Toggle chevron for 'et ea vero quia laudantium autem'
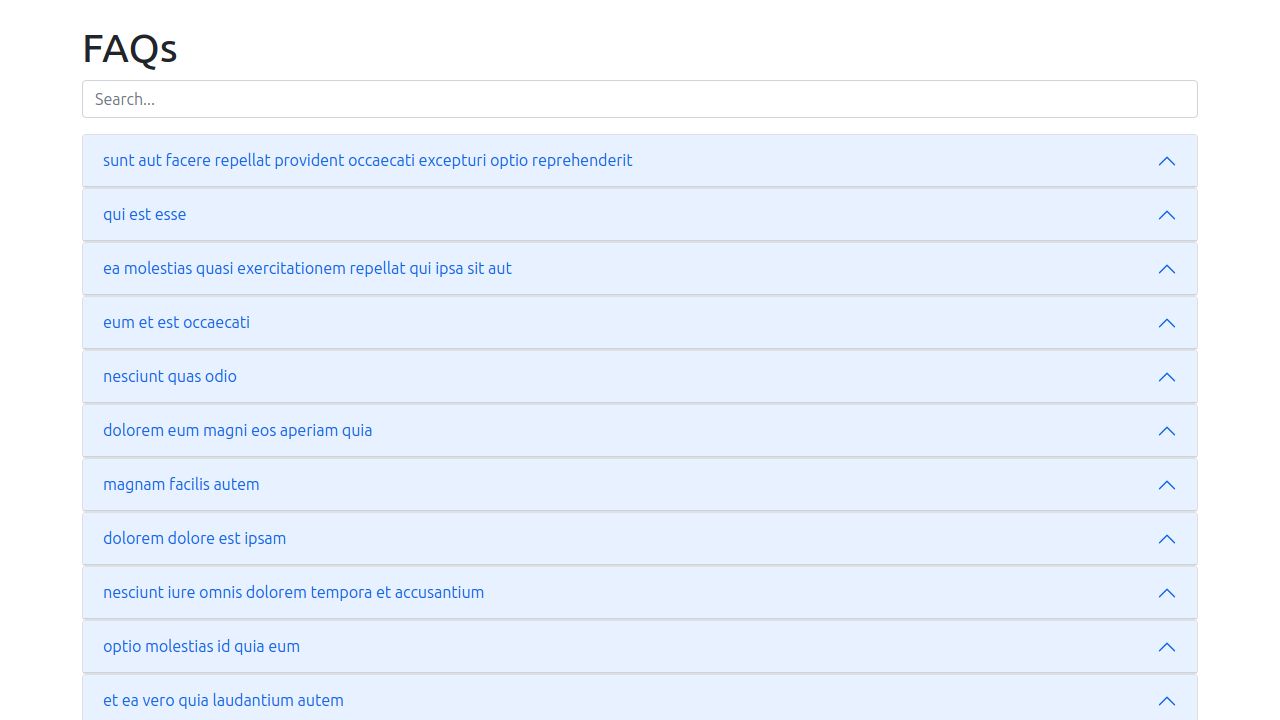Image resolution: width=1280 pixels, height=720 pixels. 1167,701
